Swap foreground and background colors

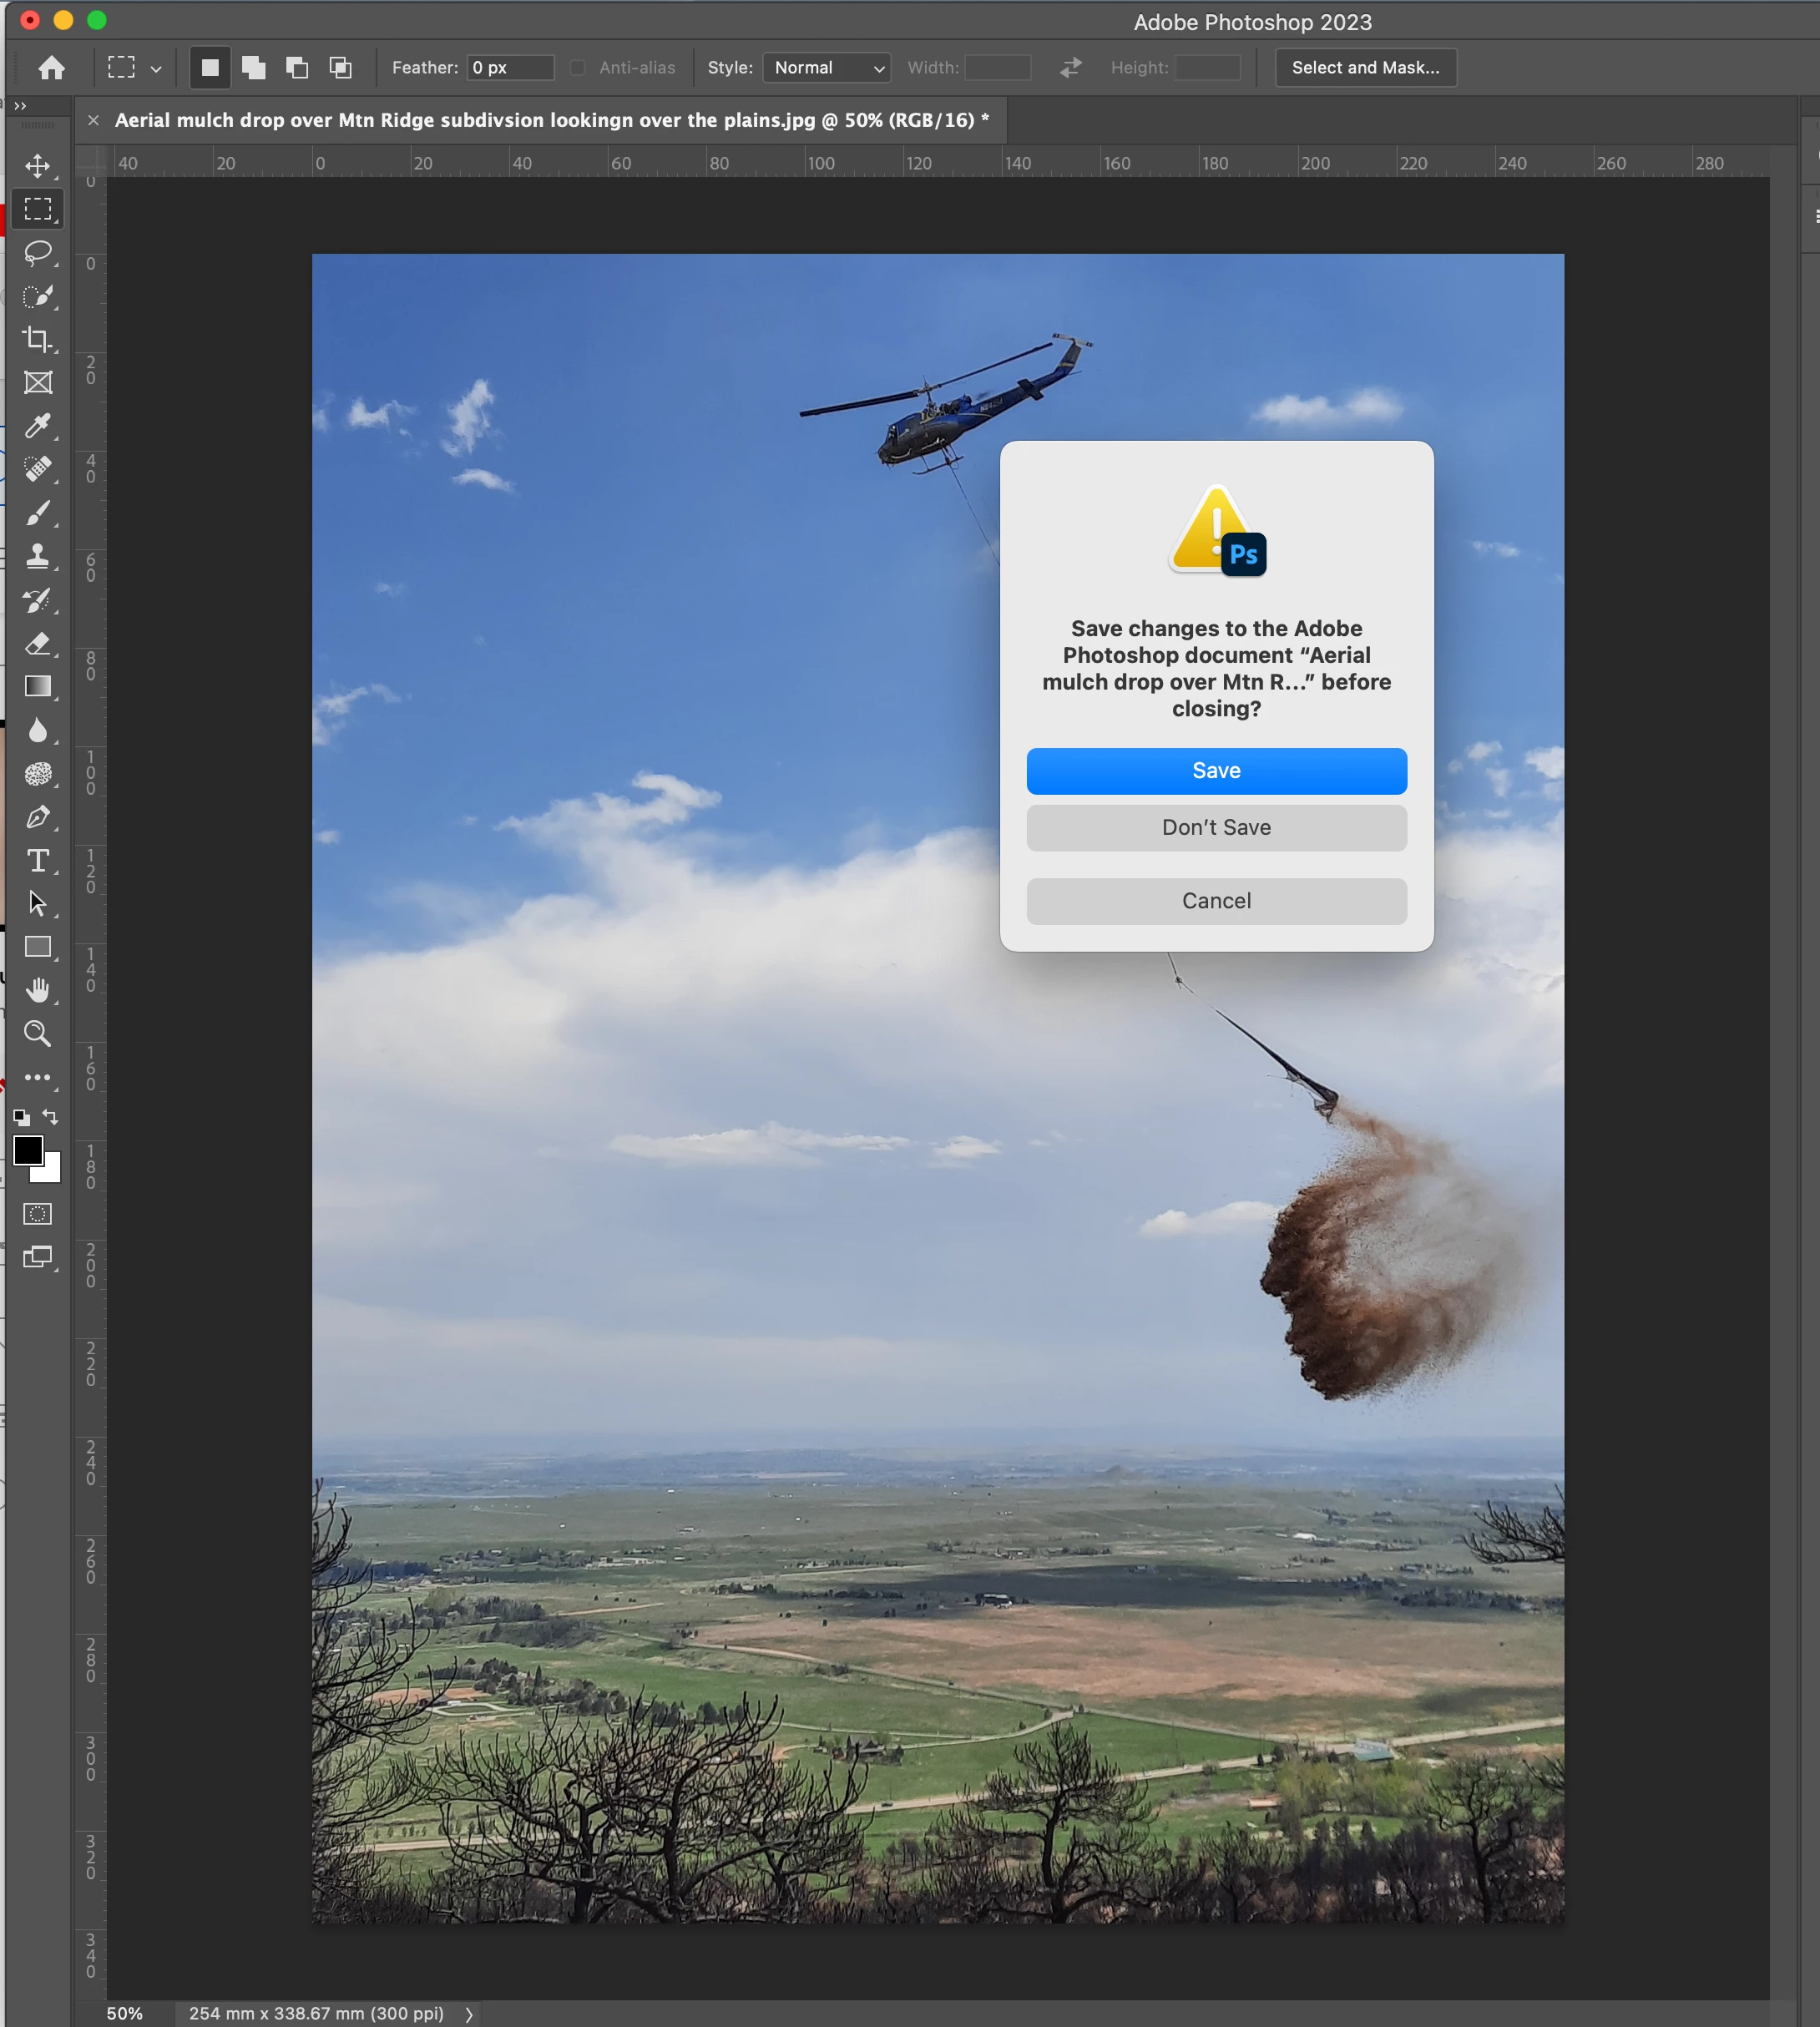51,1117
